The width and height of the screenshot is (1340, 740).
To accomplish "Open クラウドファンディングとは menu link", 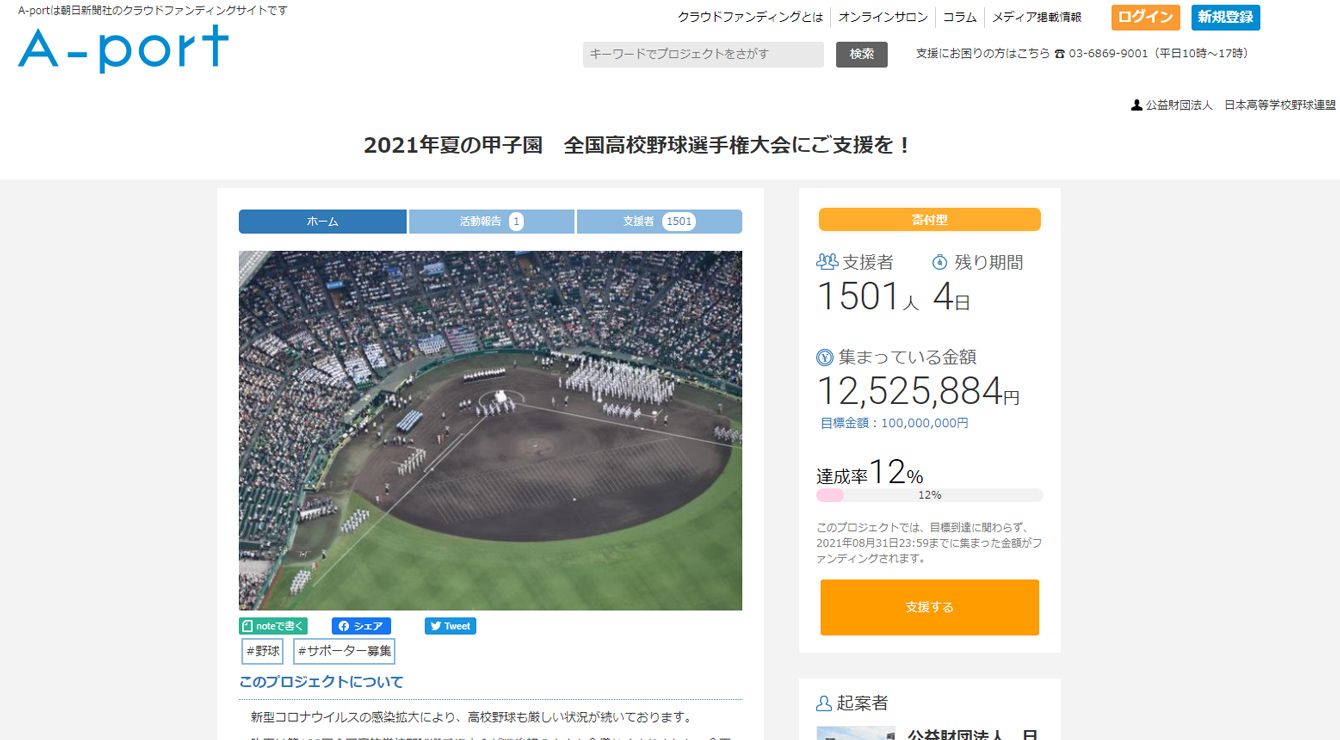I will coord(750,17).
